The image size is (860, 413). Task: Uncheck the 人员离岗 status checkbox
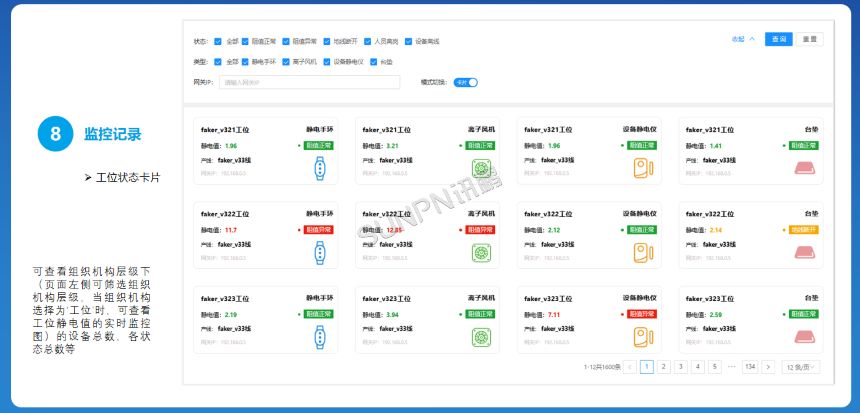coord(368,42)
